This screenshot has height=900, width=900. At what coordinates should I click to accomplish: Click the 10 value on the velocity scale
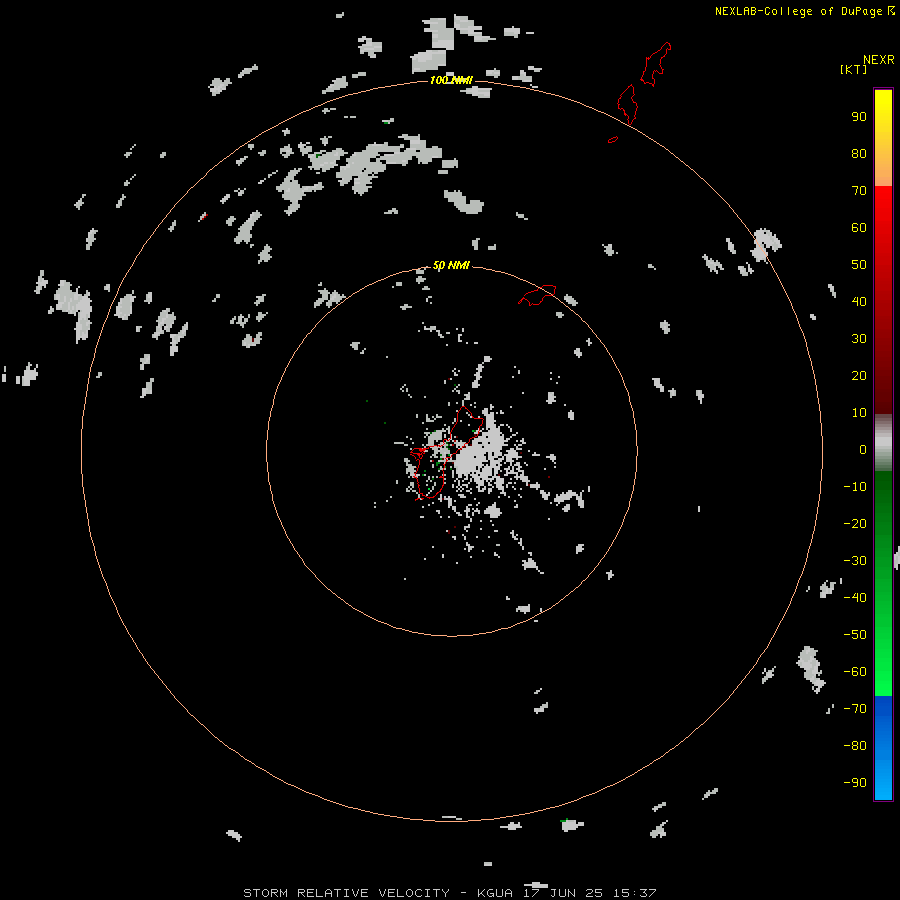coord(859,413)
